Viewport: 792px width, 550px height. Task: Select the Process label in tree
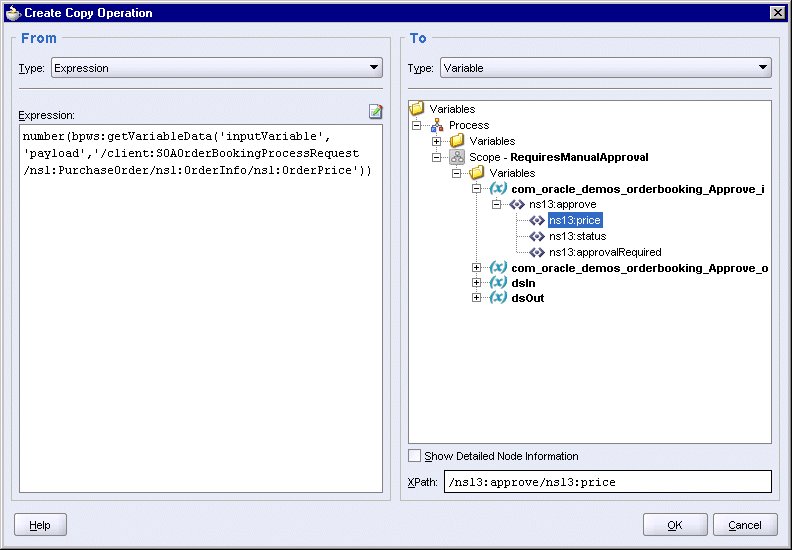[469, 125]
